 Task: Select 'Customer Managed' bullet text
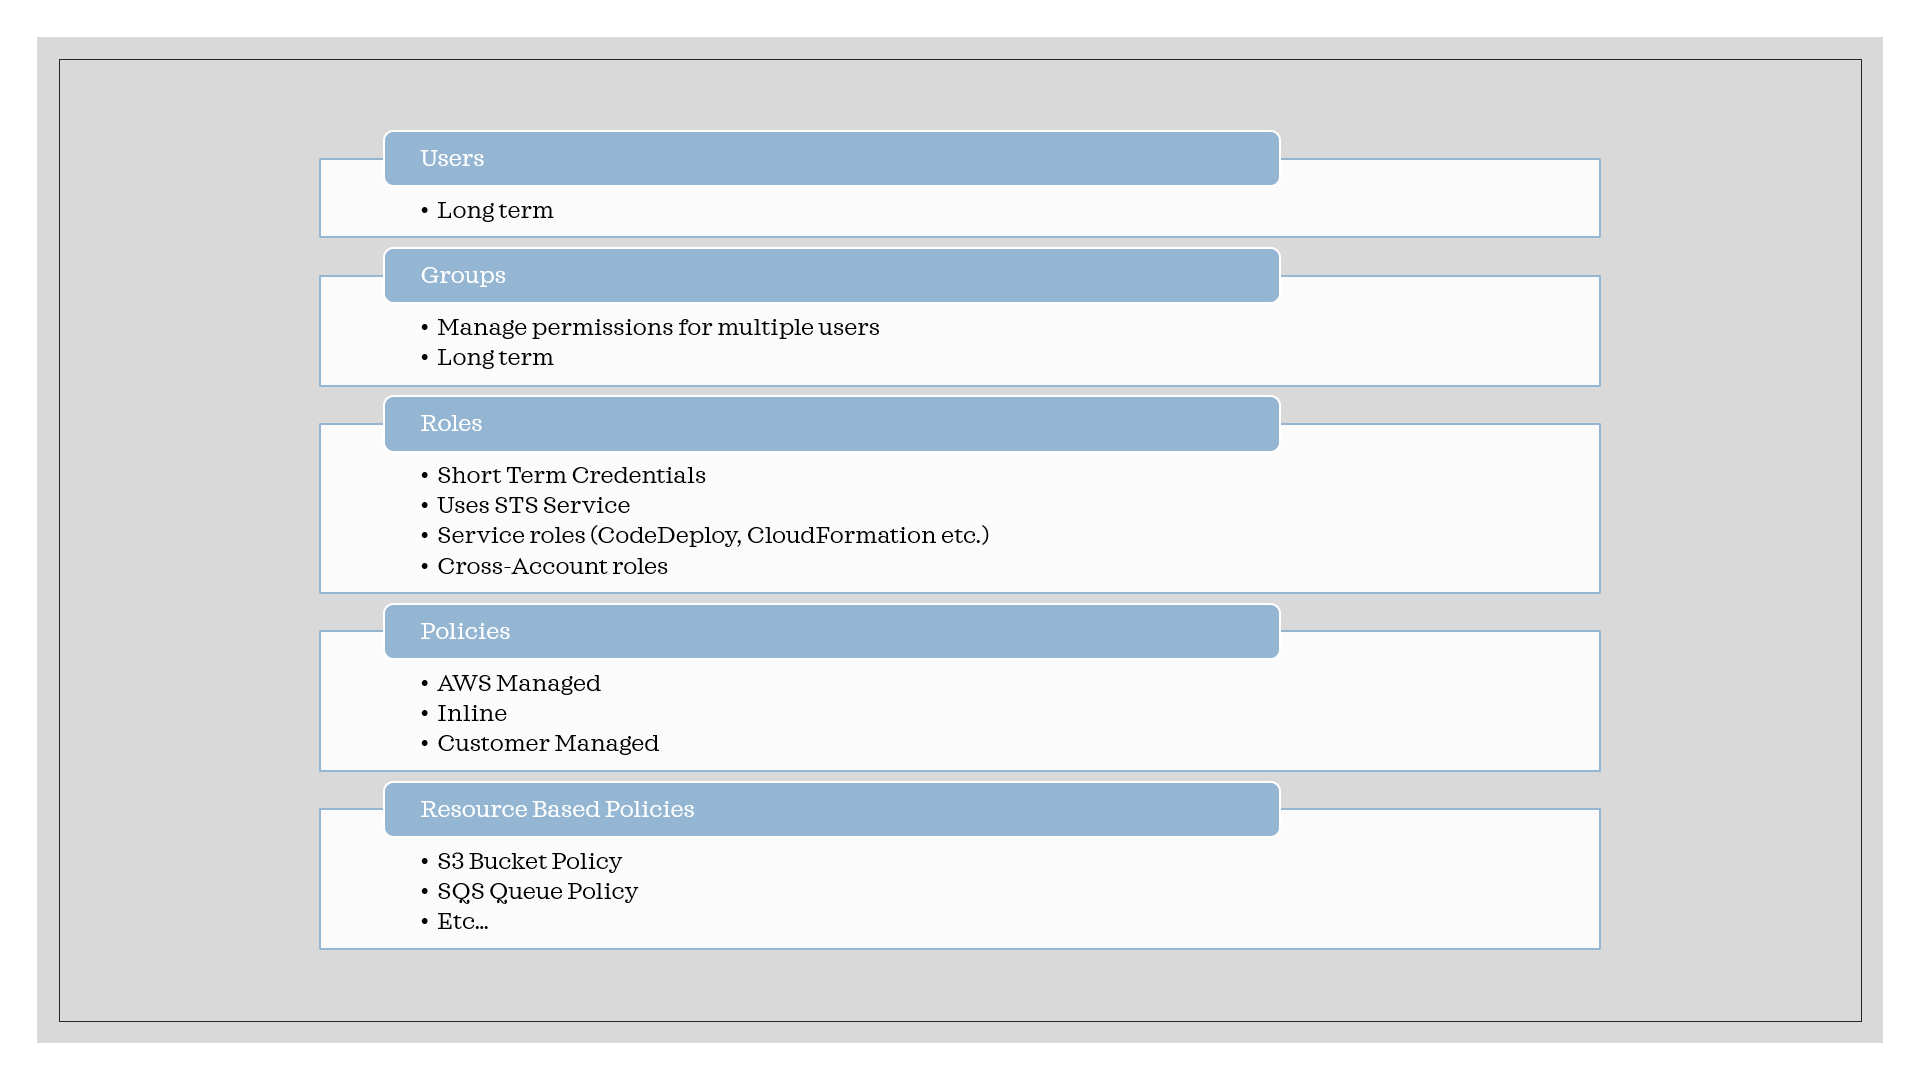click(548, 744)
